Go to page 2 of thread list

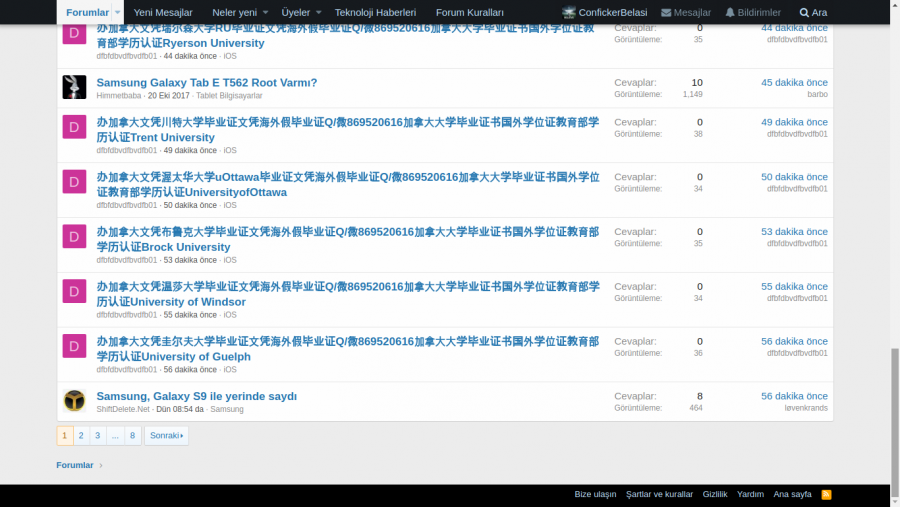tap(81, 435)
